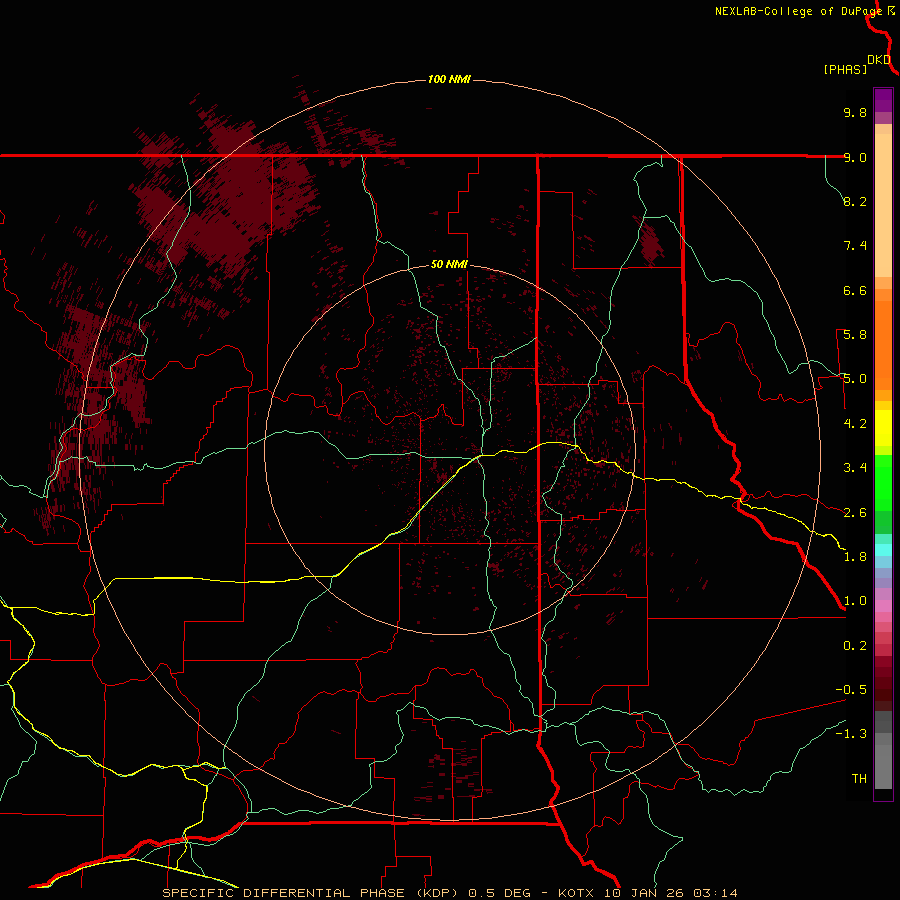The width and height of the screenshot is (900, 900).
Task: Click the 2.6 scale value
Action: [x=855, y=513]
